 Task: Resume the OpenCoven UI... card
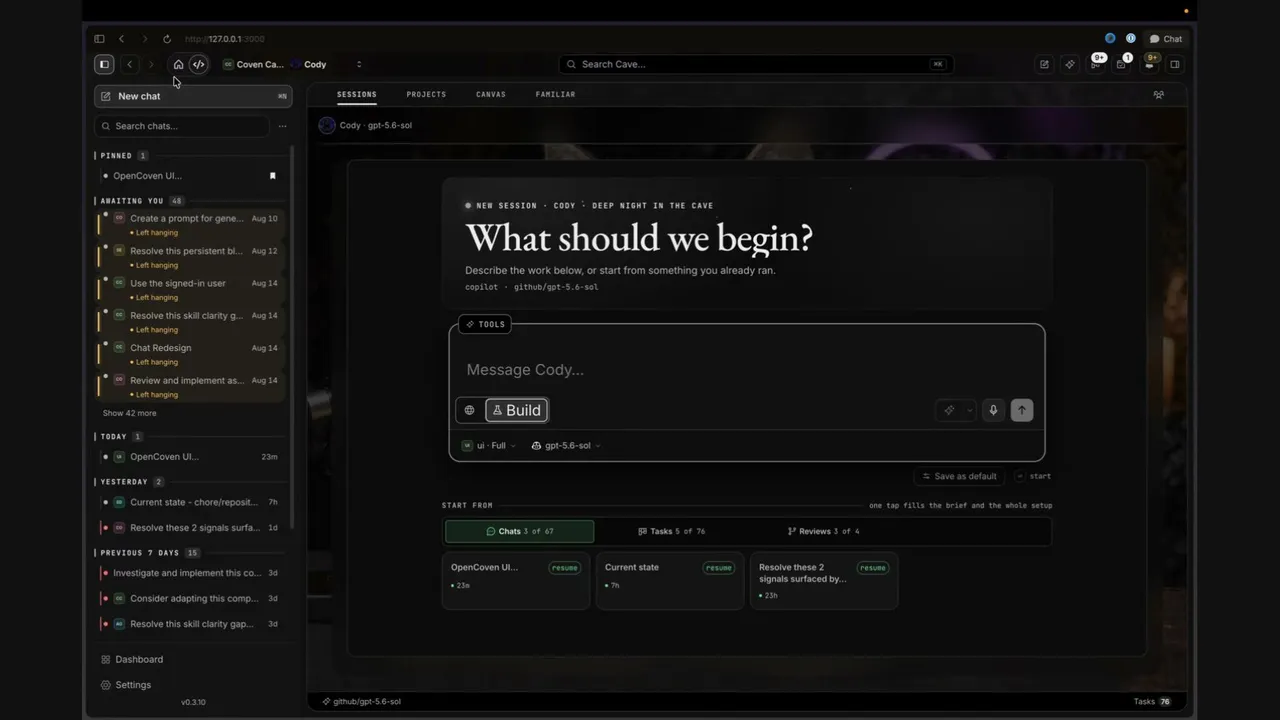pyautogui.click(x=565, y=568)
